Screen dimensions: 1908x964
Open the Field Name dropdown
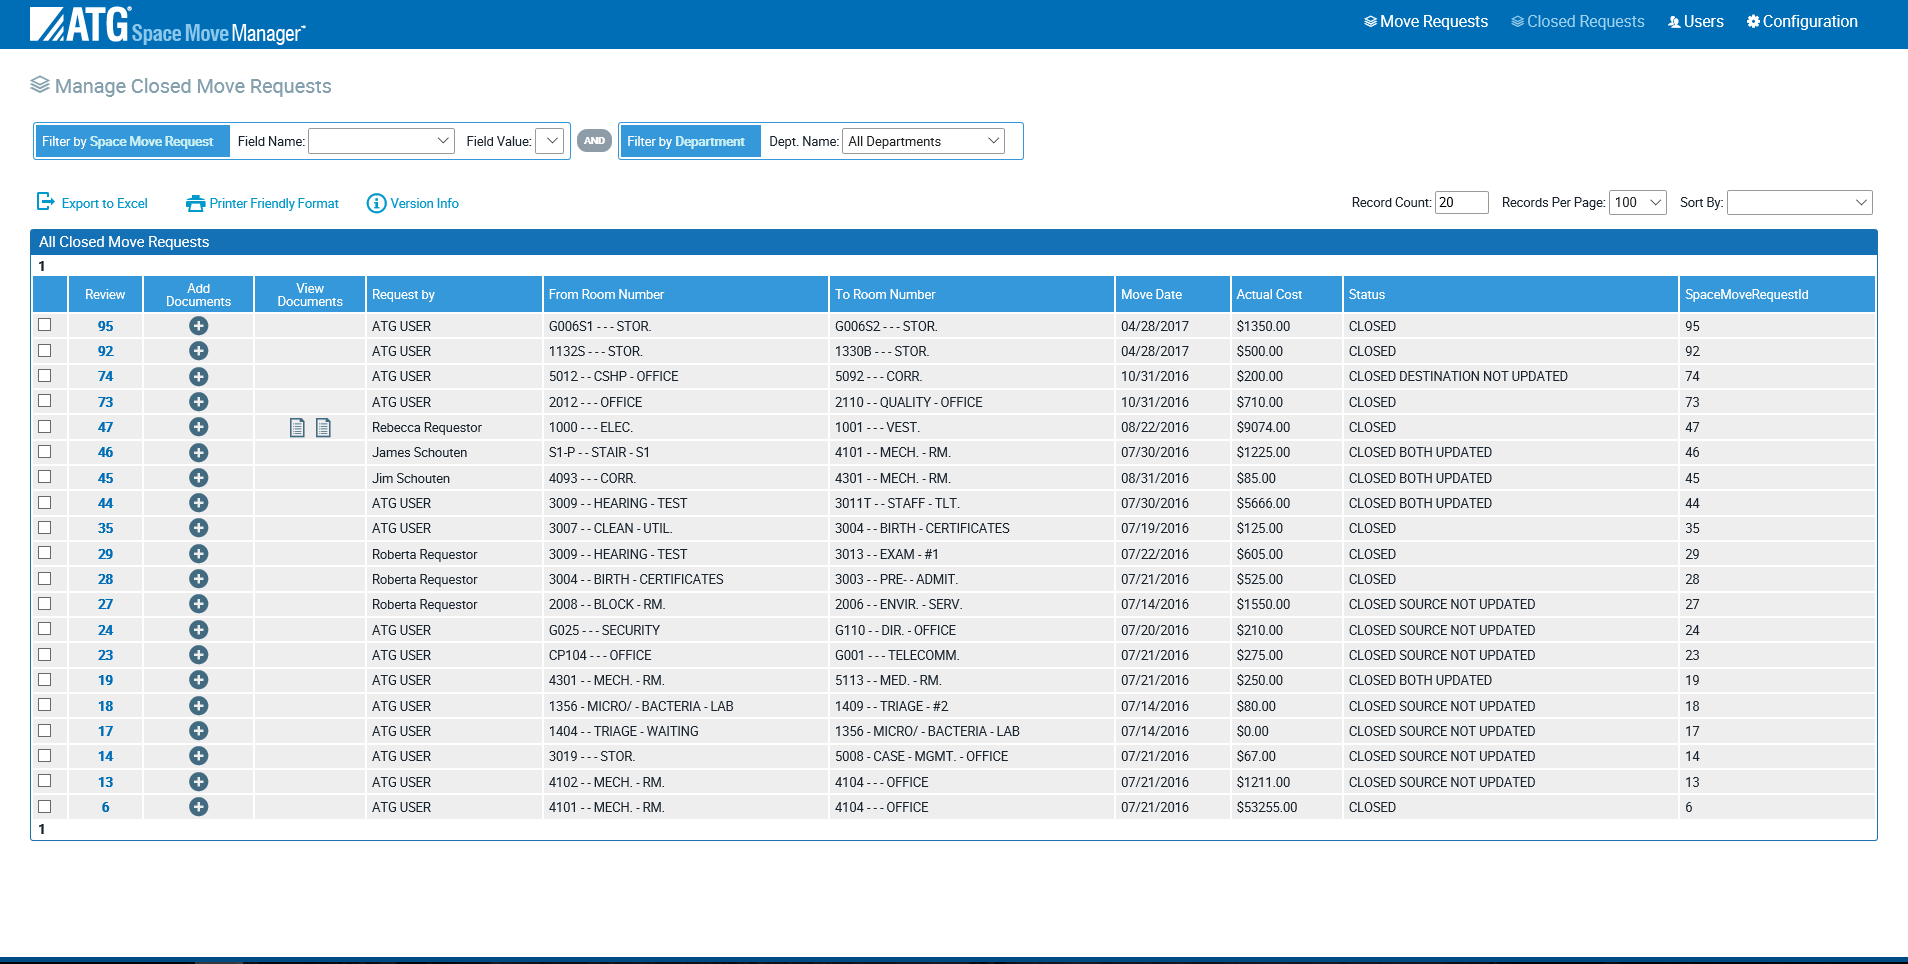[381, 141]
